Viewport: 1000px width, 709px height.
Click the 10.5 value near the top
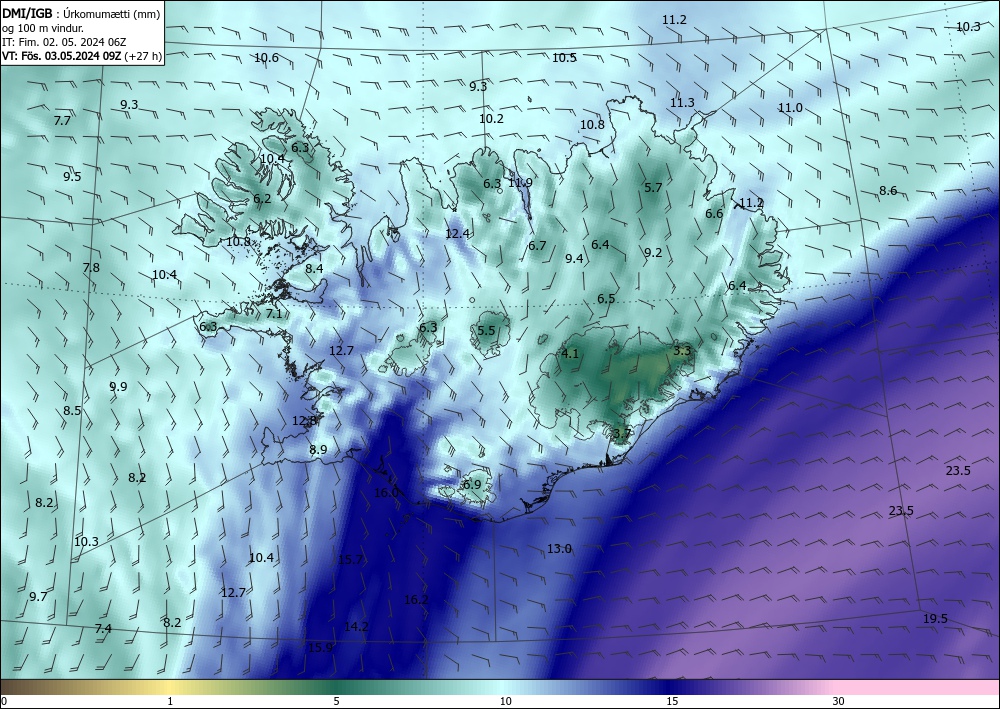click(x=564, y=58)
